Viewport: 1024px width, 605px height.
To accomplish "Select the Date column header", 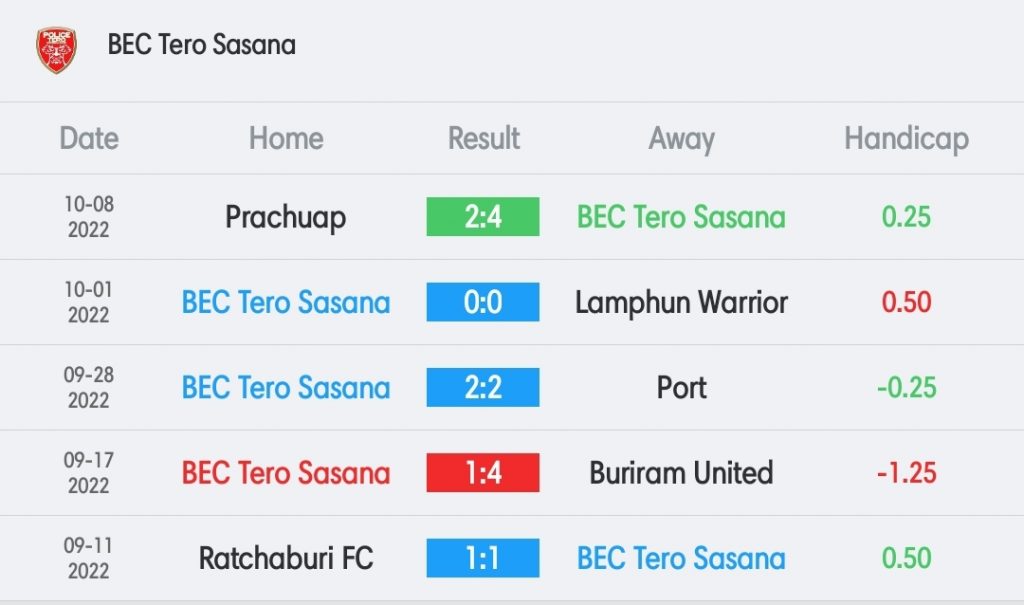I will tap(89, 139).
